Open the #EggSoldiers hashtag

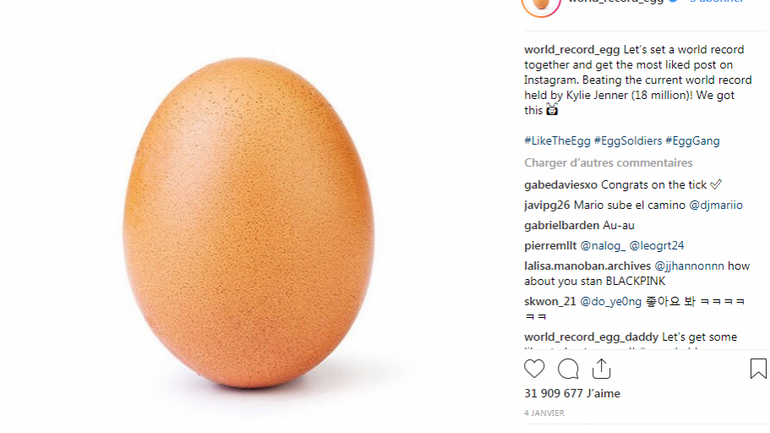pos(628,141)
